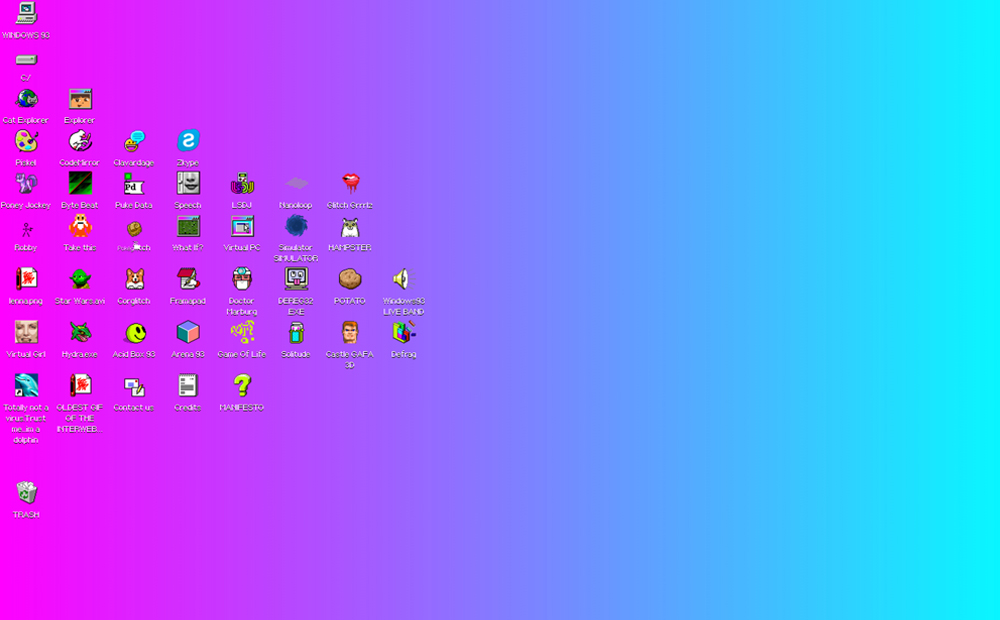Open Windows93 LIVE BAND speaker icon
1000x620 pixels.
[404, 279]
